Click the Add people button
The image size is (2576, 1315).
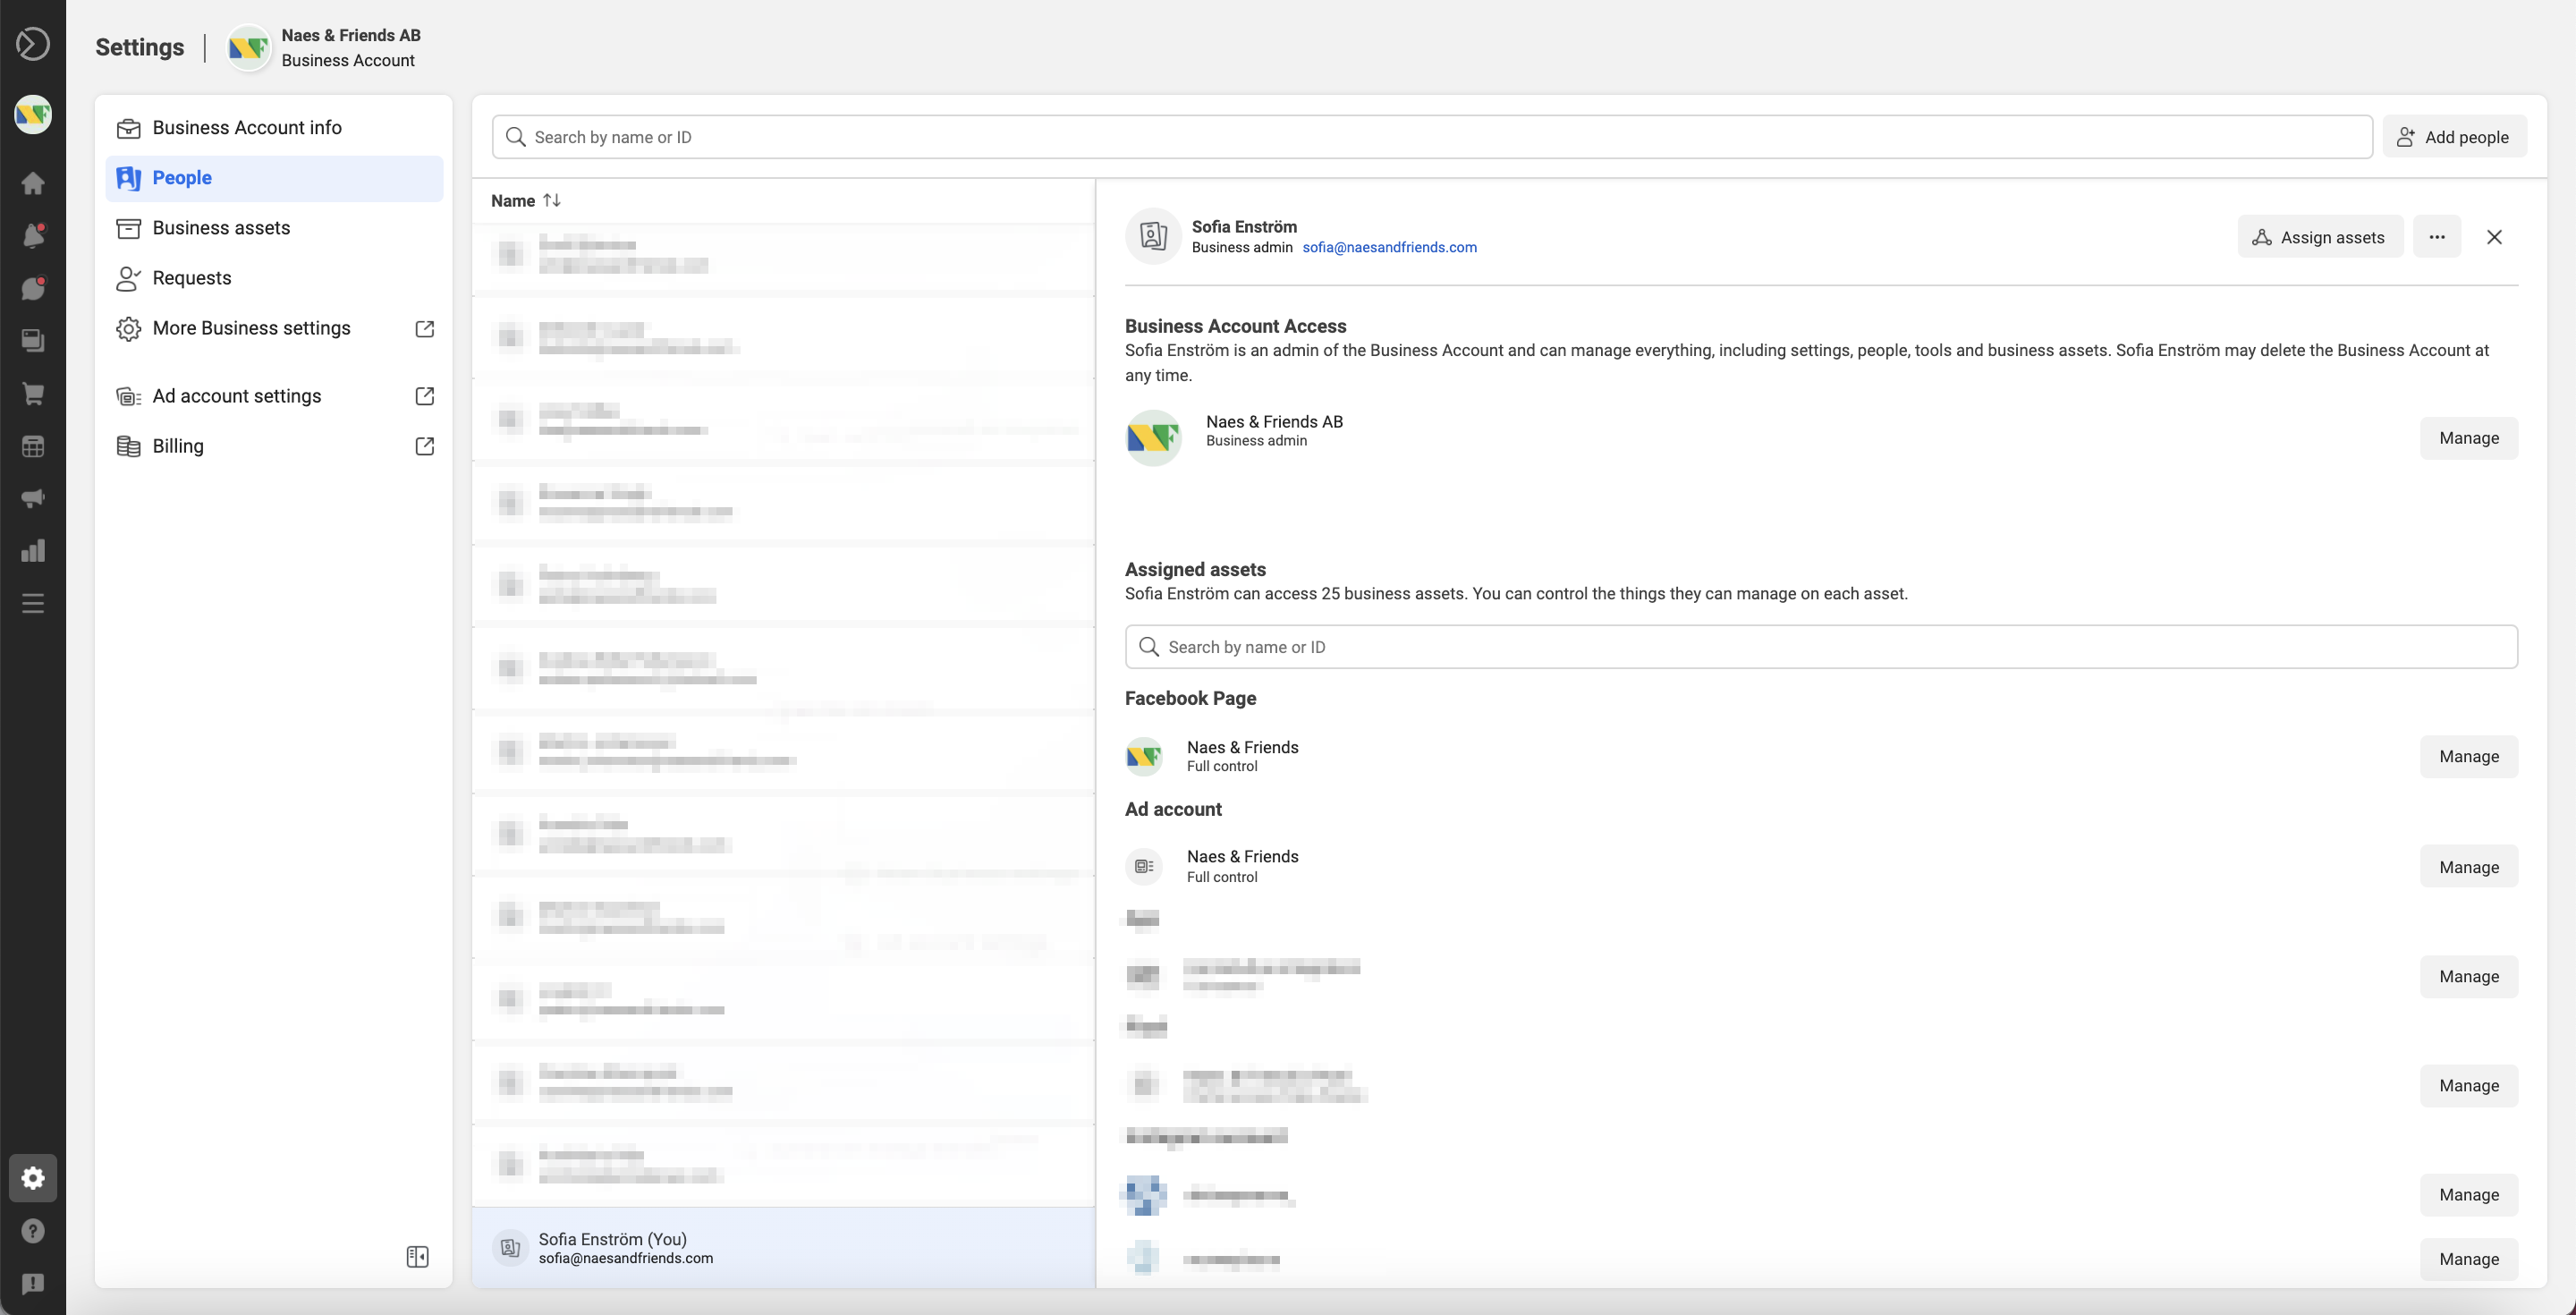pos(2454,137)
